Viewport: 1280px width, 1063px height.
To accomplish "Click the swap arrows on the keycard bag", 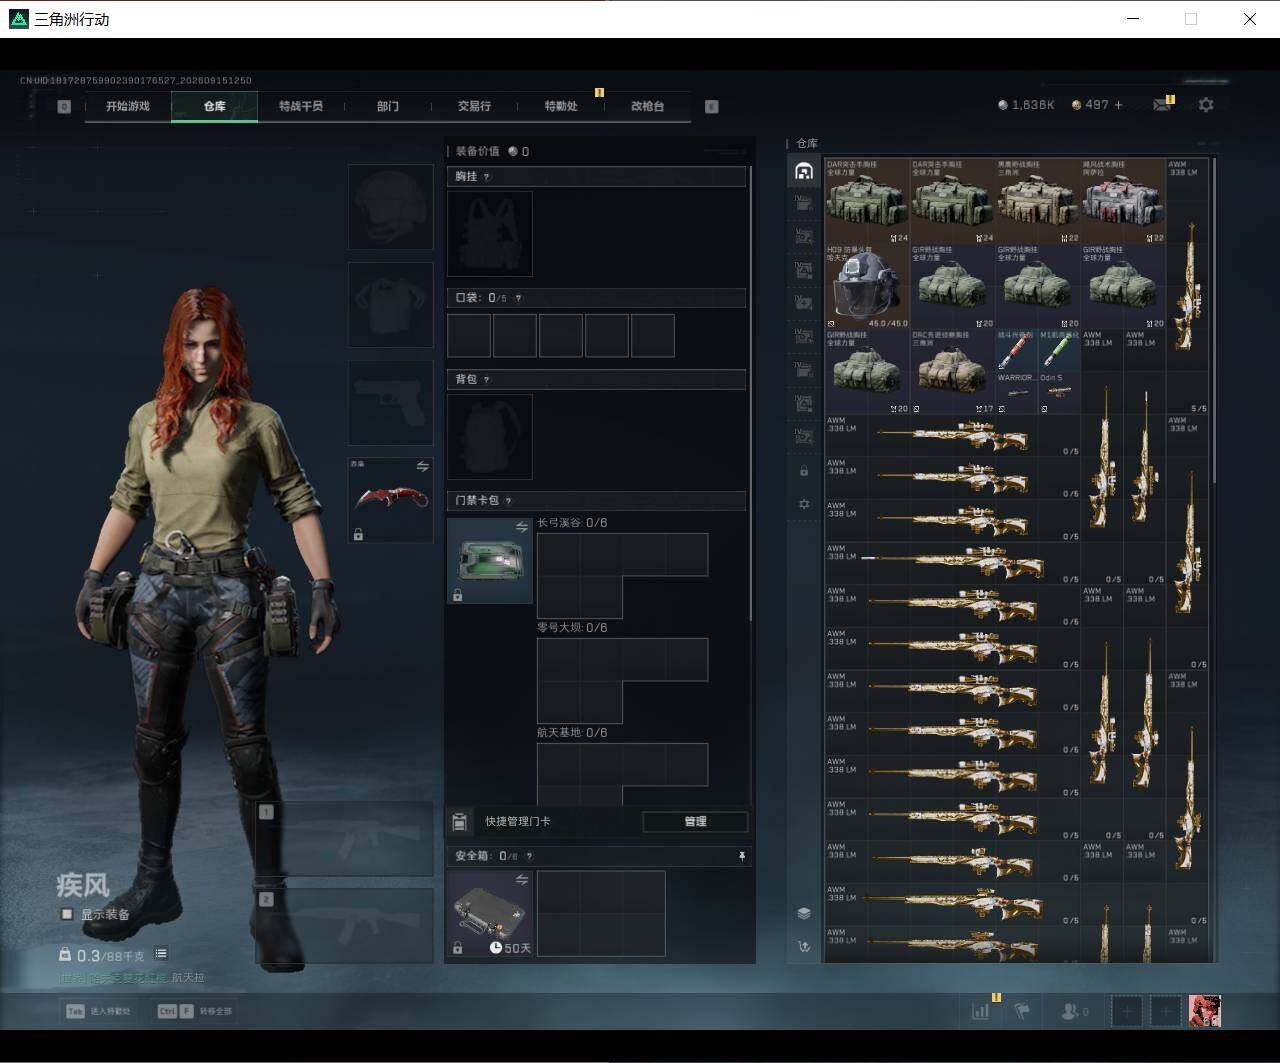I will (x=521, y=527).
